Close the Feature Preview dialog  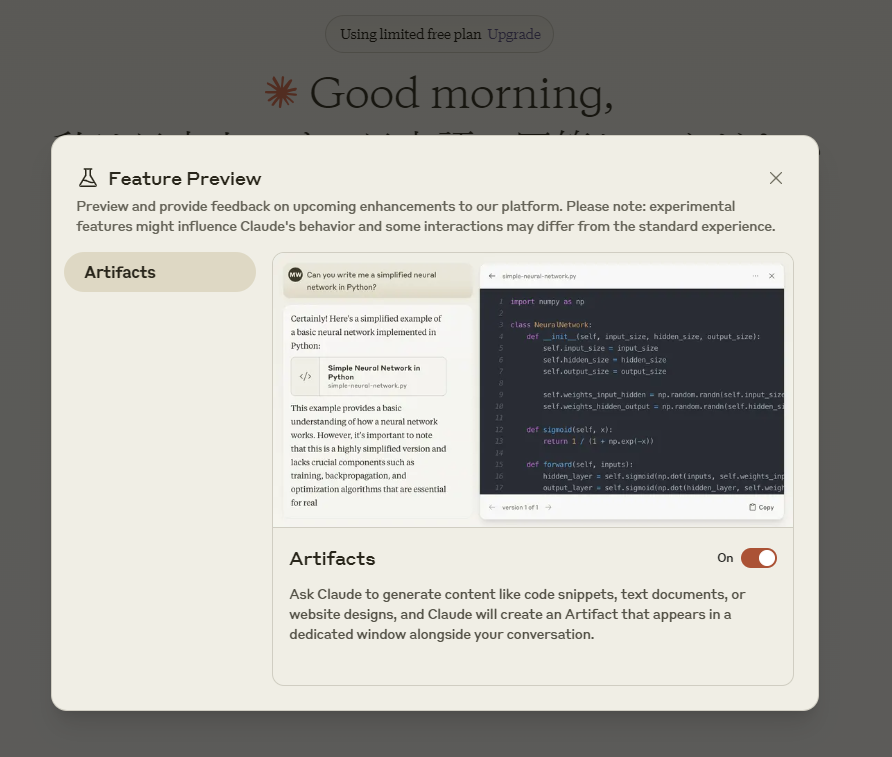pos(776,178)
